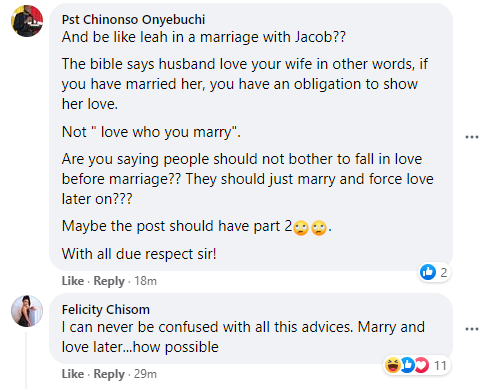Reply to Pst Chinonso Onyebuchi's comment

pos(109,281)
